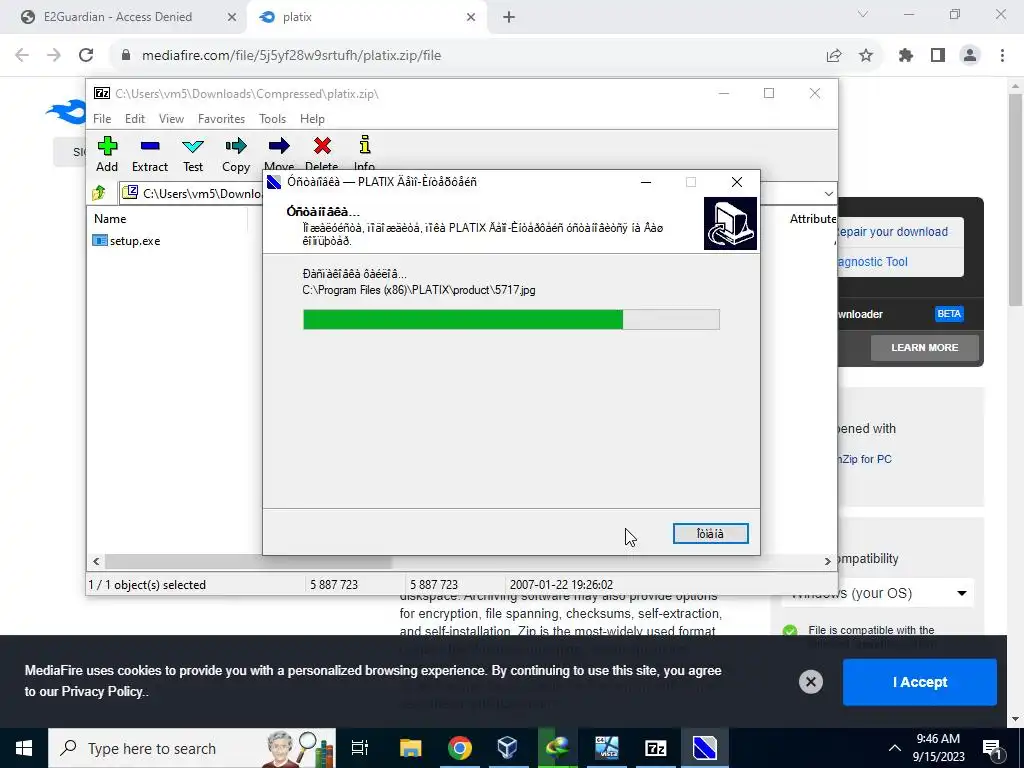The height and width of the screenshot is (768, 1024).
Task: Click the Info toolbar icon in 7-Zip
Action: pyautogui.click(x=364, y=145)
